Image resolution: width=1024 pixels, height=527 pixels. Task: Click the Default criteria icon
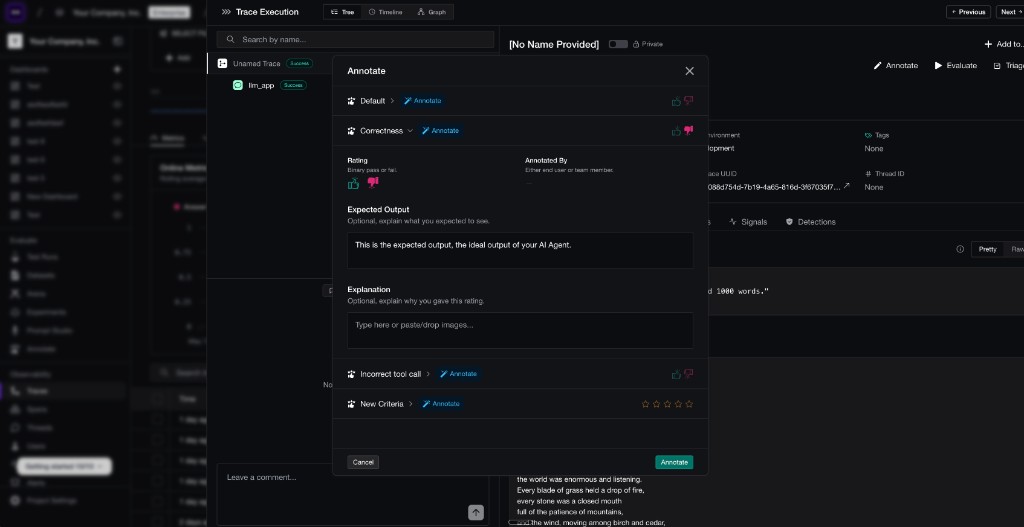[351, 101]
